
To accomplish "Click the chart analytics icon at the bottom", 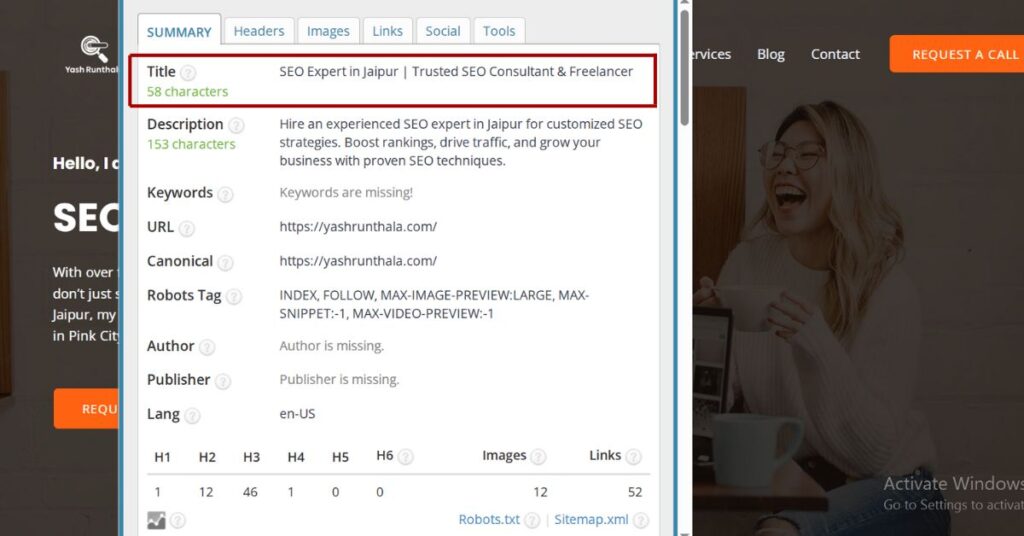I will pos(157,520).
